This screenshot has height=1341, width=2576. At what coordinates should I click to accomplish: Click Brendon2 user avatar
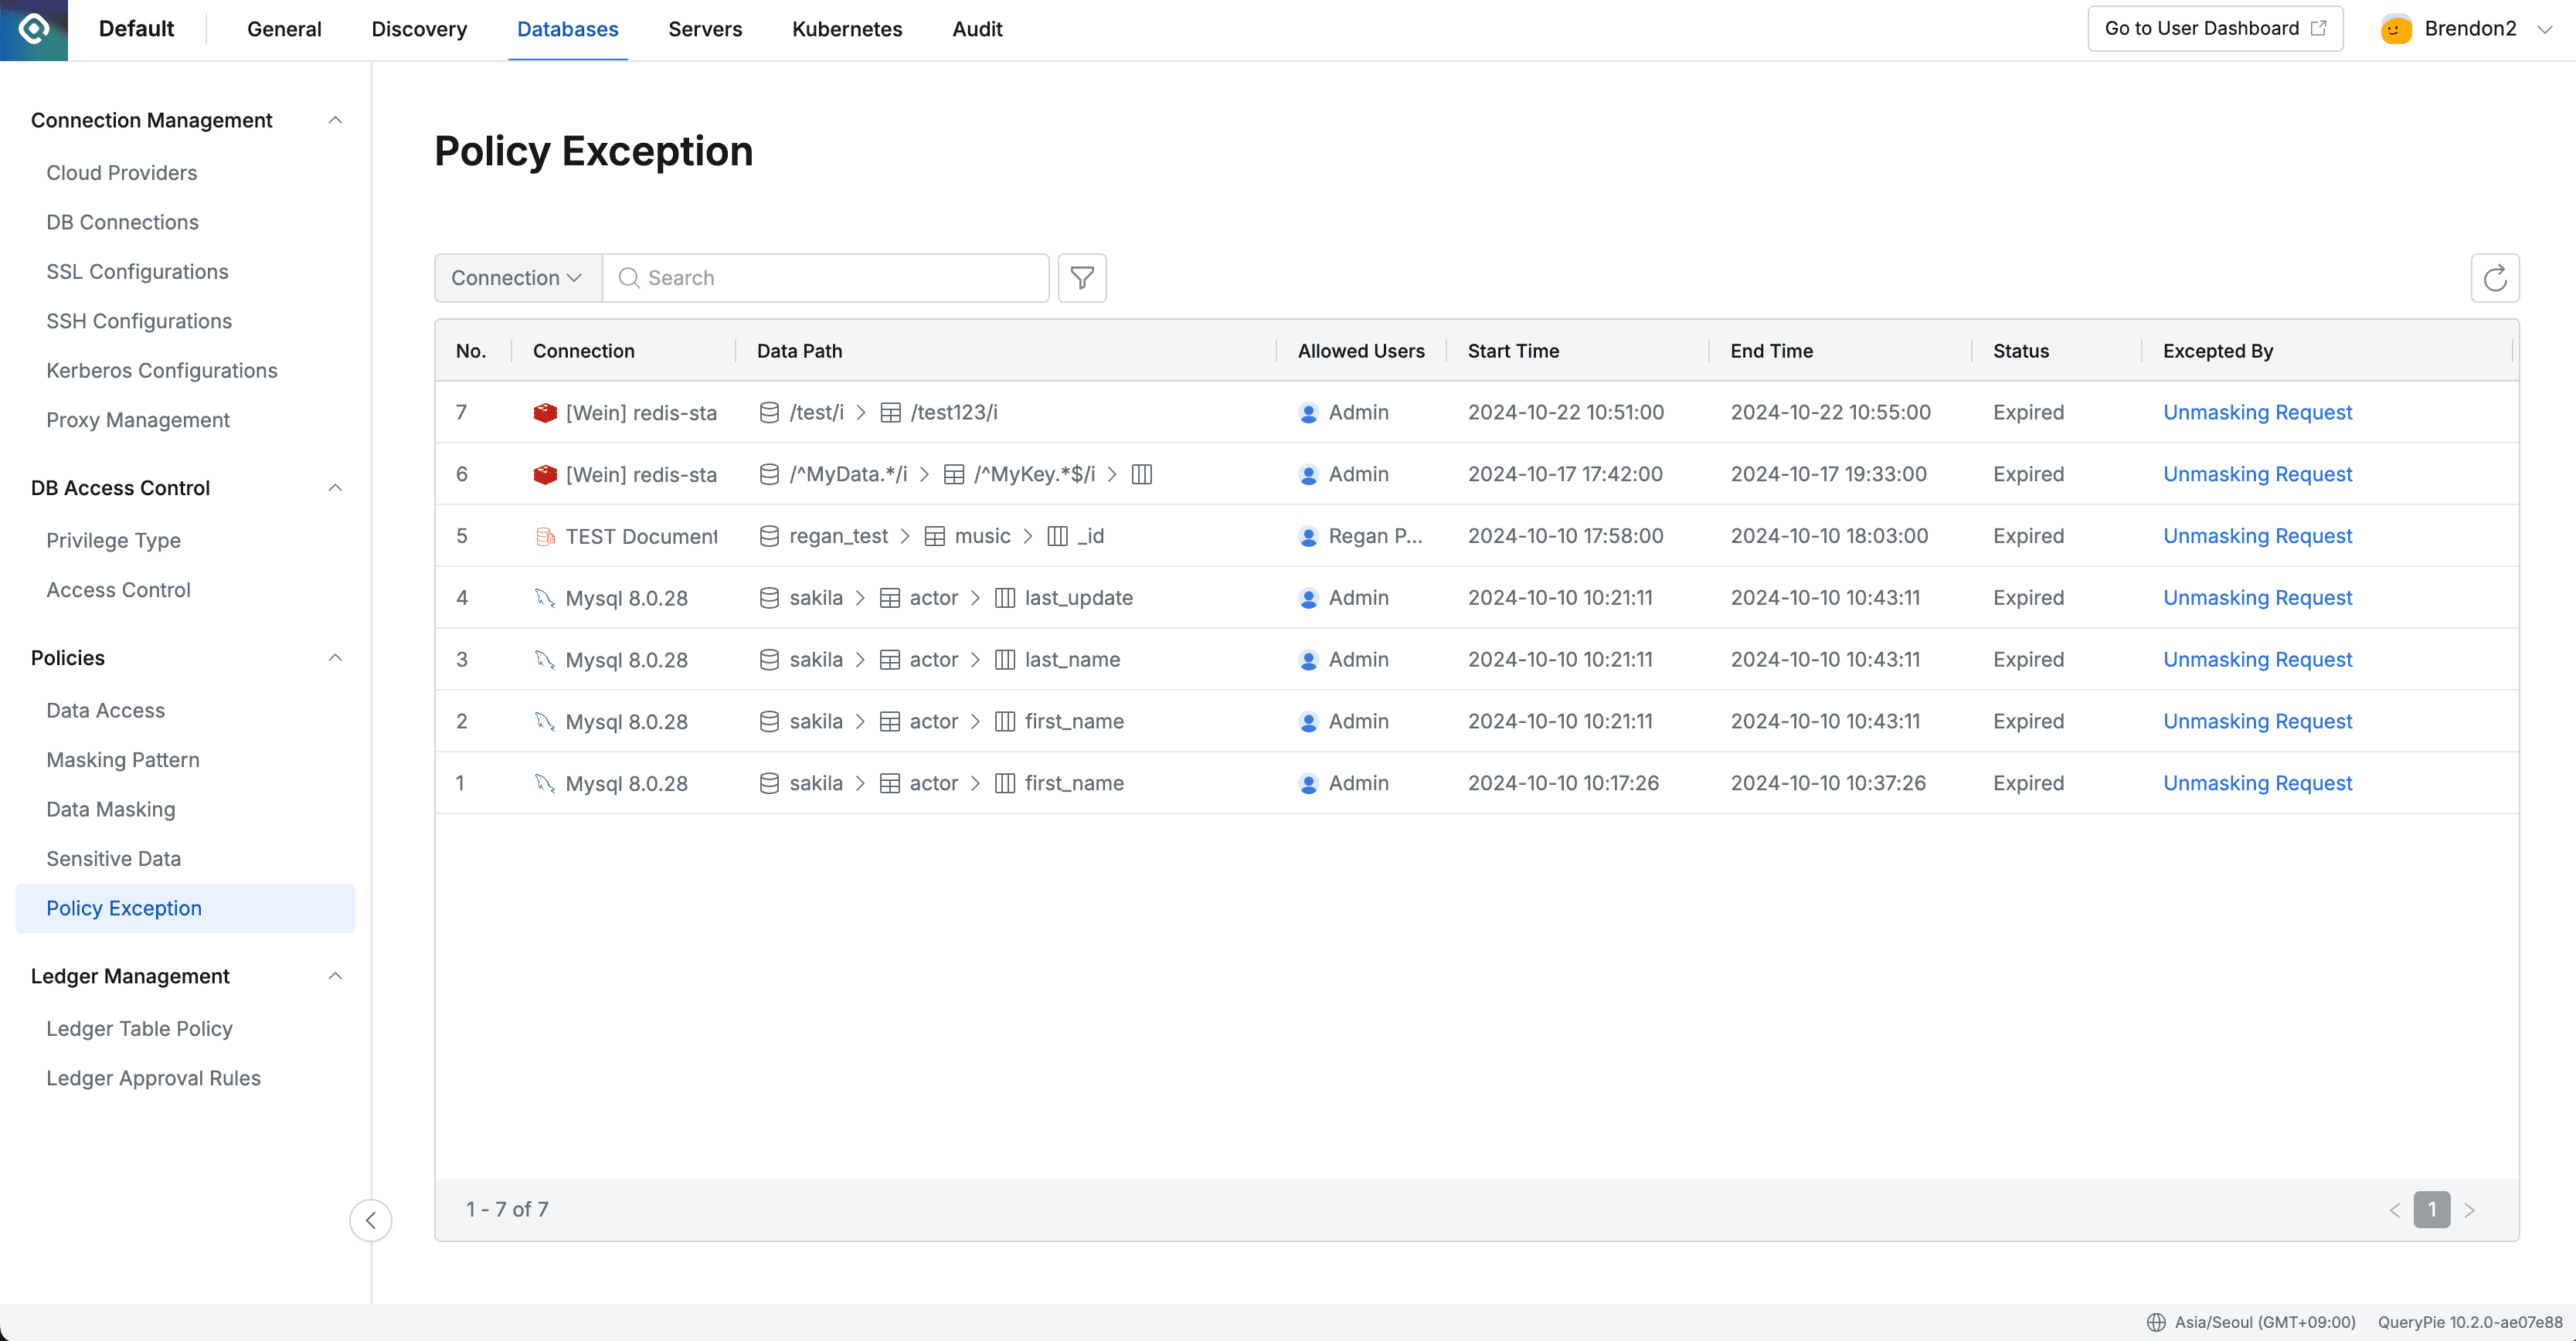(2396, 29)
